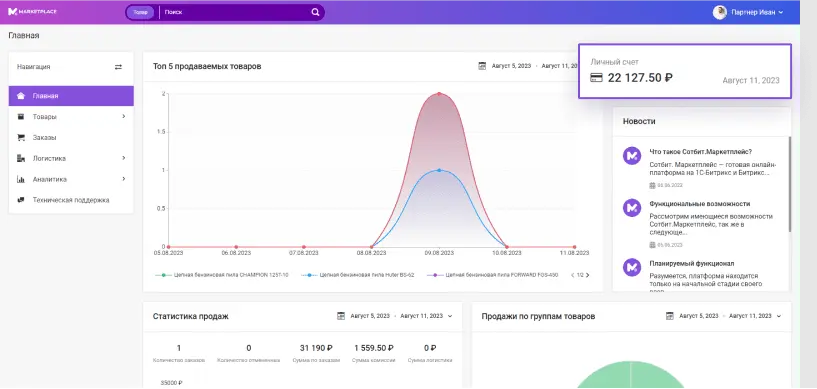Open the Партнер Иван user dropdown

[x=748, y=12]
